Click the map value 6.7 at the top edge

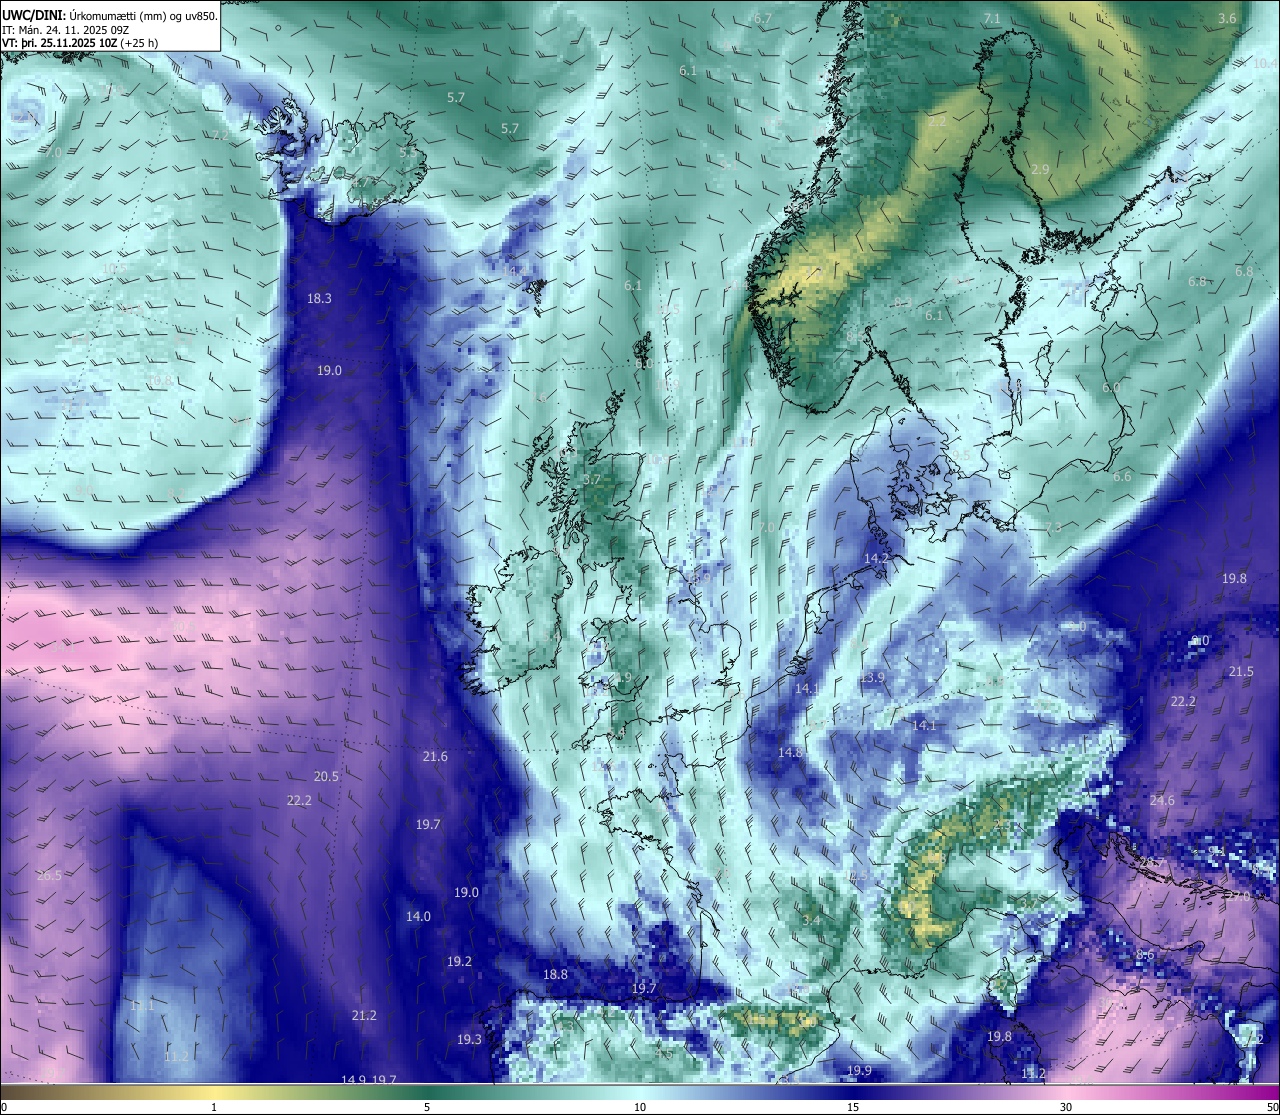763,18
